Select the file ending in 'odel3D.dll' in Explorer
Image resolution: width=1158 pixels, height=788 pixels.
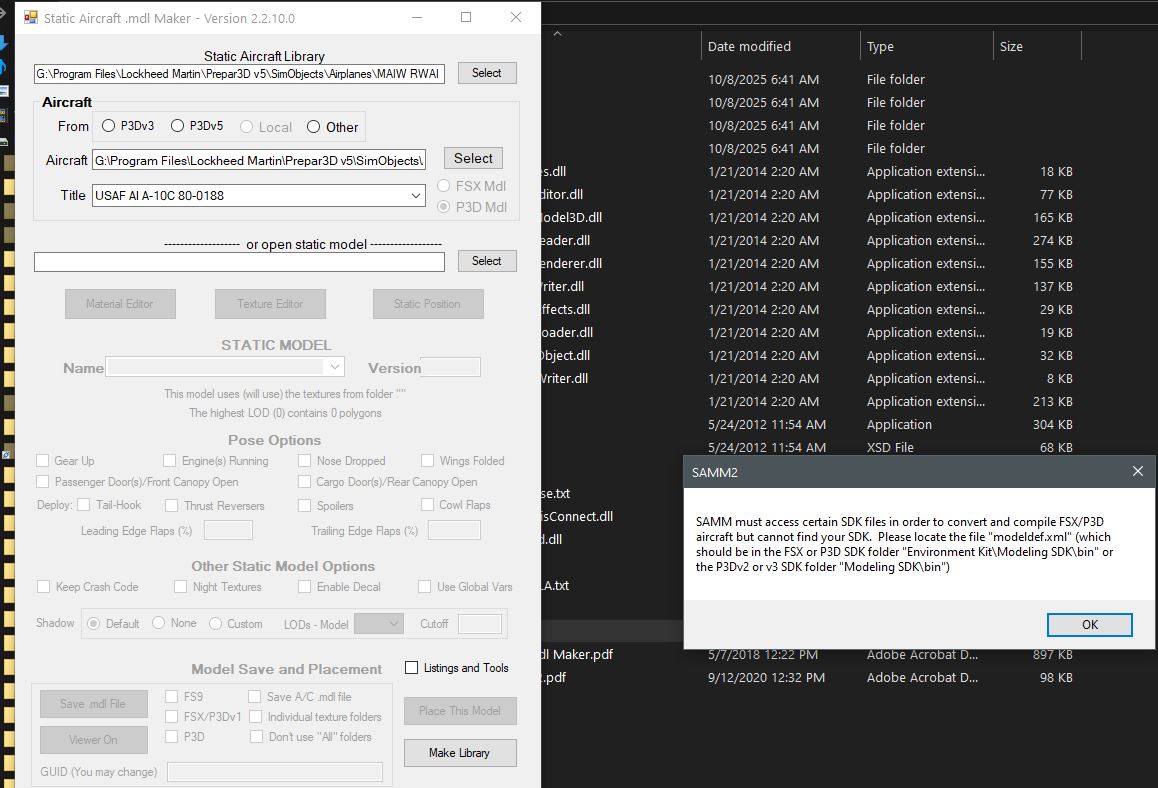(812, 217)
